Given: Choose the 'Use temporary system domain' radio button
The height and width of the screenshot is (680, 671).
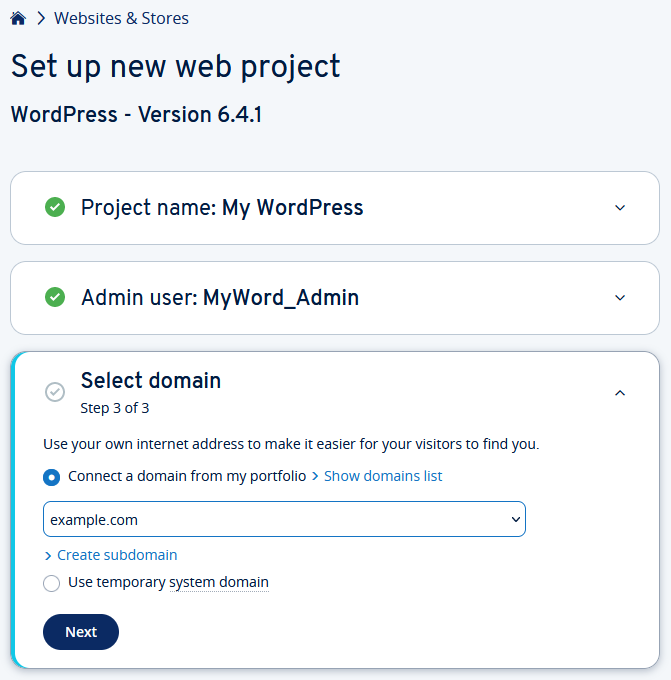Looking at the screenshot, I should 52,583.
